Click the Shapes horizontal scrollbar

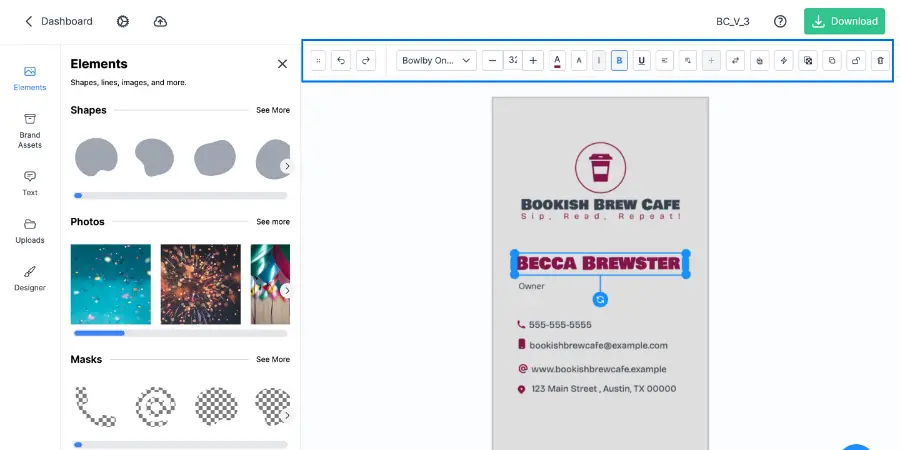180,196
